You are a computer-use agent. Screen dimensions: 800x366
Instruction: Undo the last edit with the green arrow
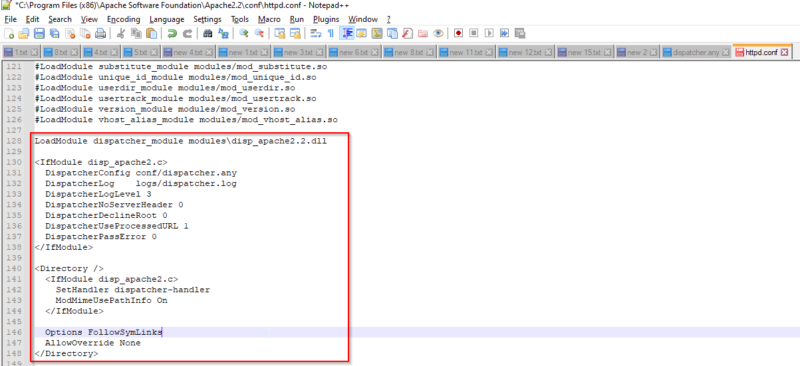(172, 33)
